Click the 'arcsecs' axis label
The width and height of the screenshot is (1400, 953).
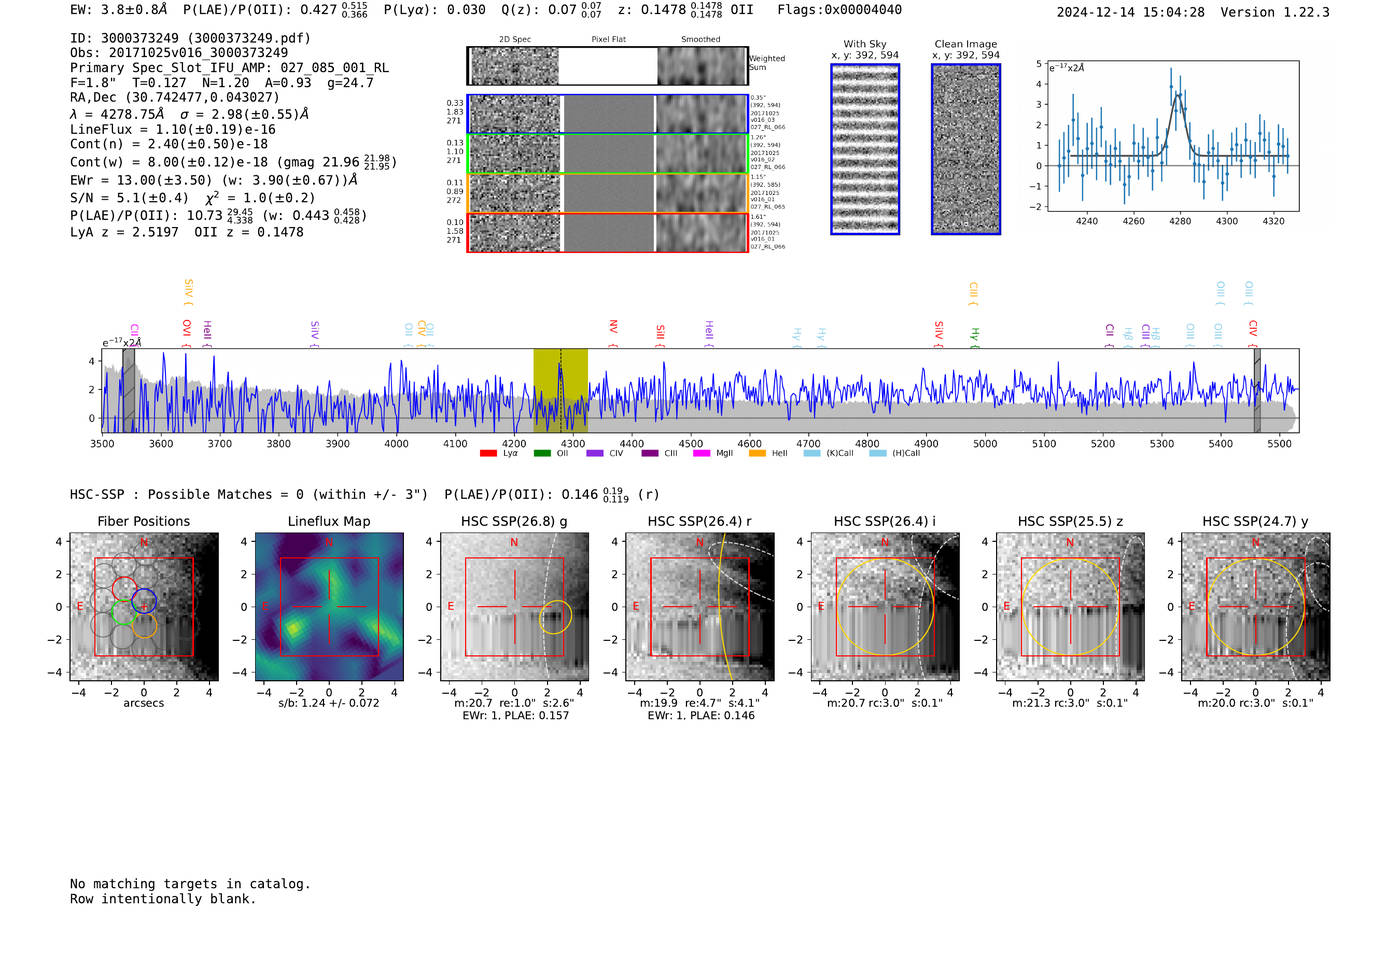[144, 703]
